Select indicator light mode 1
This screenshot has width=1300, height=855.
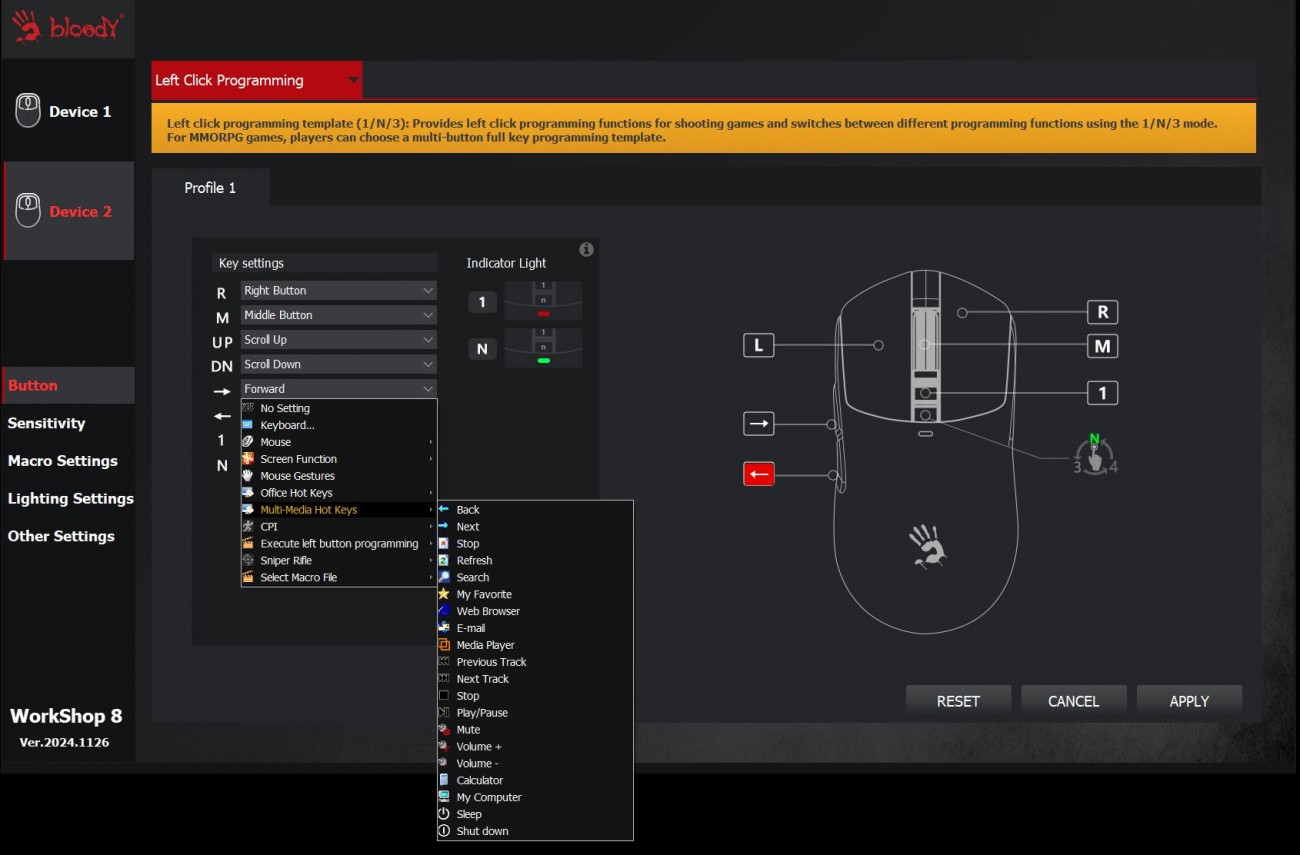click(482, 302)
